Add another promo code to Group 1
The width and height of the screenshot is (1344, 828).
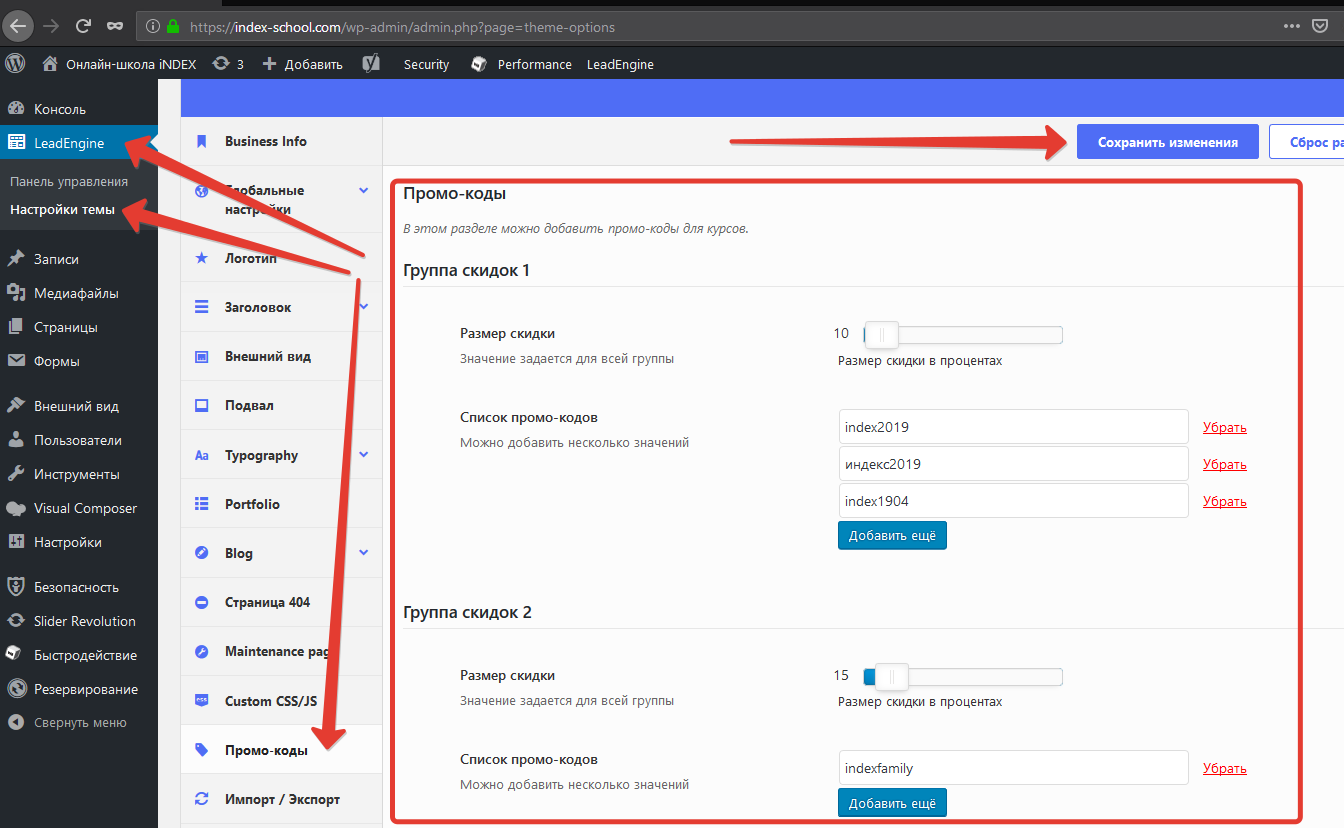(x=892, y=536)
